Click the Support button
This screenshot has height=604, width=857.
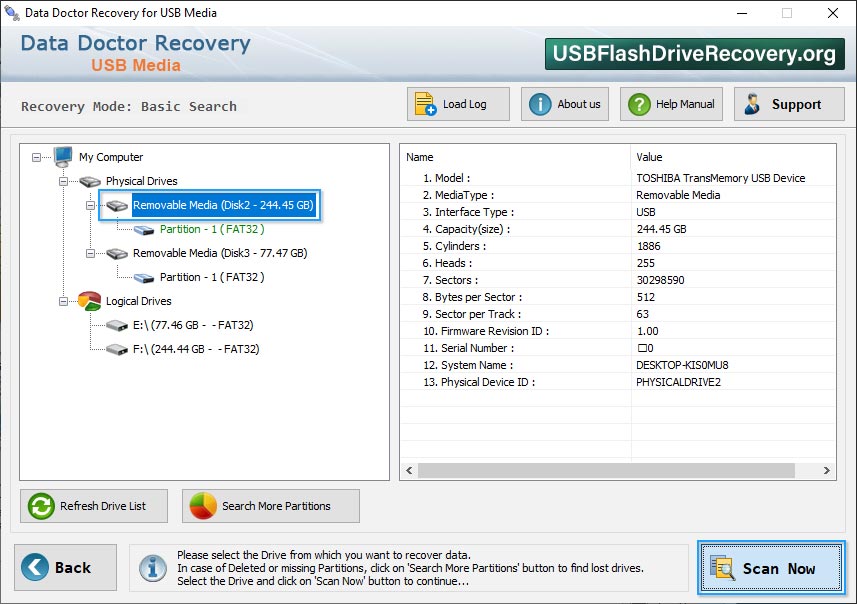(789, 104)
